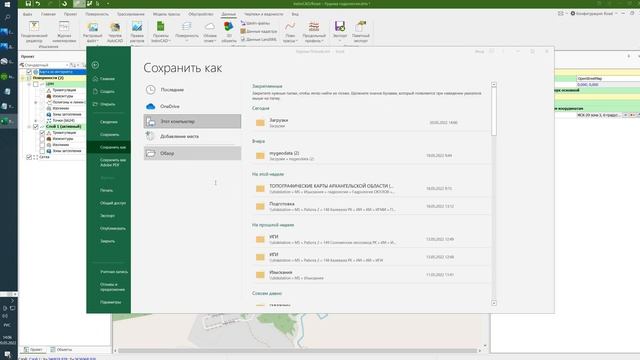Select Создать in backstage menu
This screenshot has width=640, height=360.
109,91
